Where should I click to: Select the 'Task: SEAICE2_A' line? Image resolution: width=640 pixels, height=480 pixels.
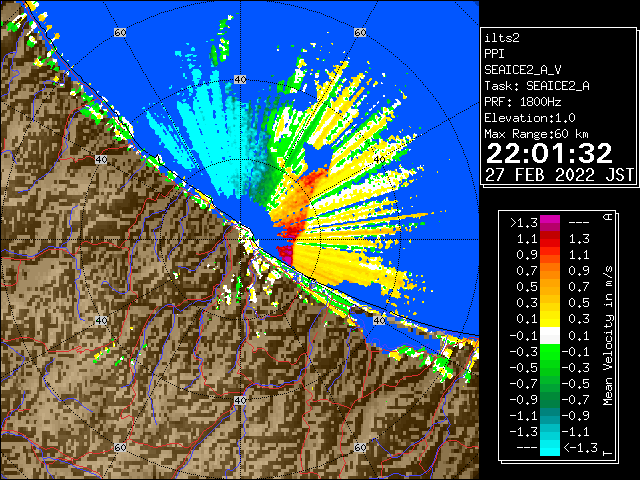[x=537, y=86]
